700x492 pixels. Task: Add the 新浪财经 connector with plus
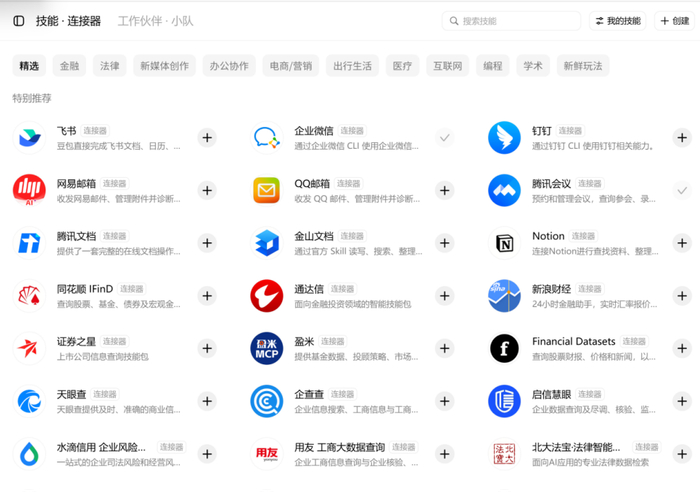point(682,296)
